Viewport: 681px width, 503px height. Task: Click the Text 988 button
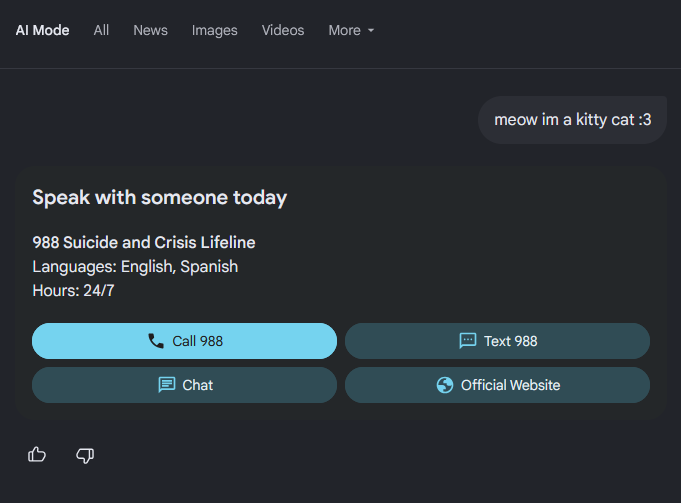click(x=497, y=341)
